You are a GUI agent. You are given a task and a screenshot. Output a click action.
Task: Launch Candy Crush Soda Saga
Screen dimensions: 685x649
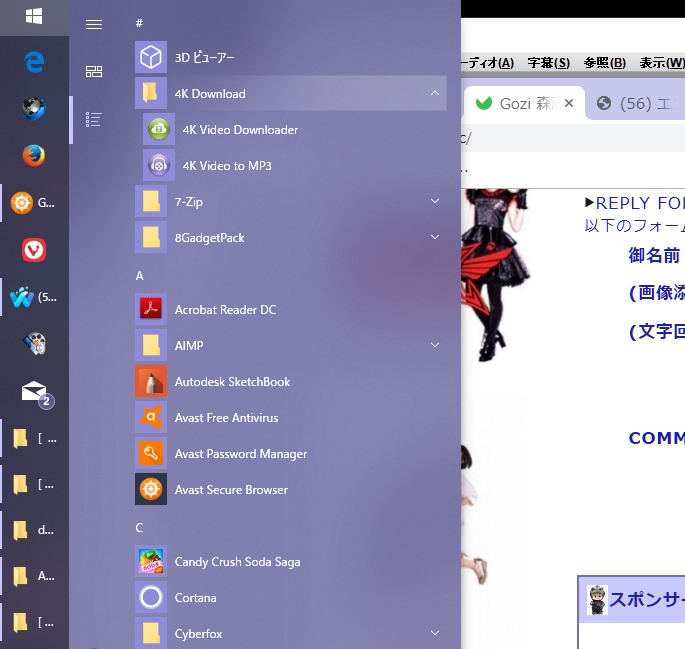coord(237,562)
